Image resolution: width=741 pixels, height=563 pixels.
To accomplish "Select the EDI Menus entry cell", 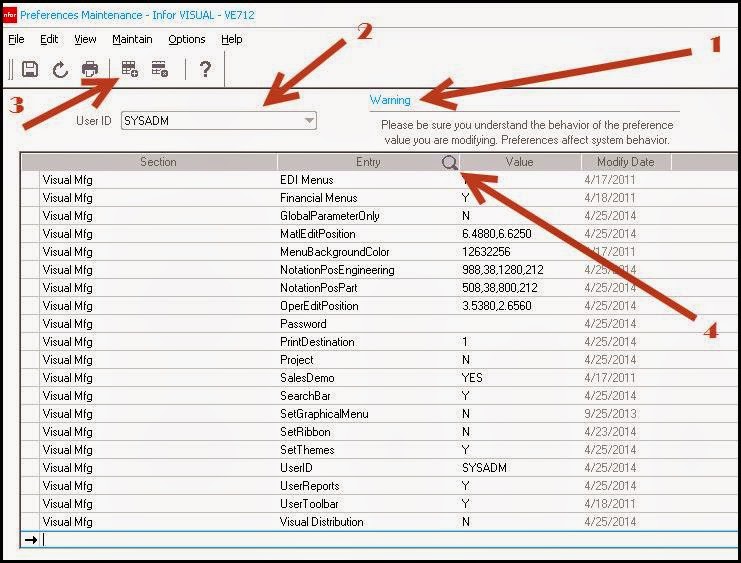I will pos(368,180).
